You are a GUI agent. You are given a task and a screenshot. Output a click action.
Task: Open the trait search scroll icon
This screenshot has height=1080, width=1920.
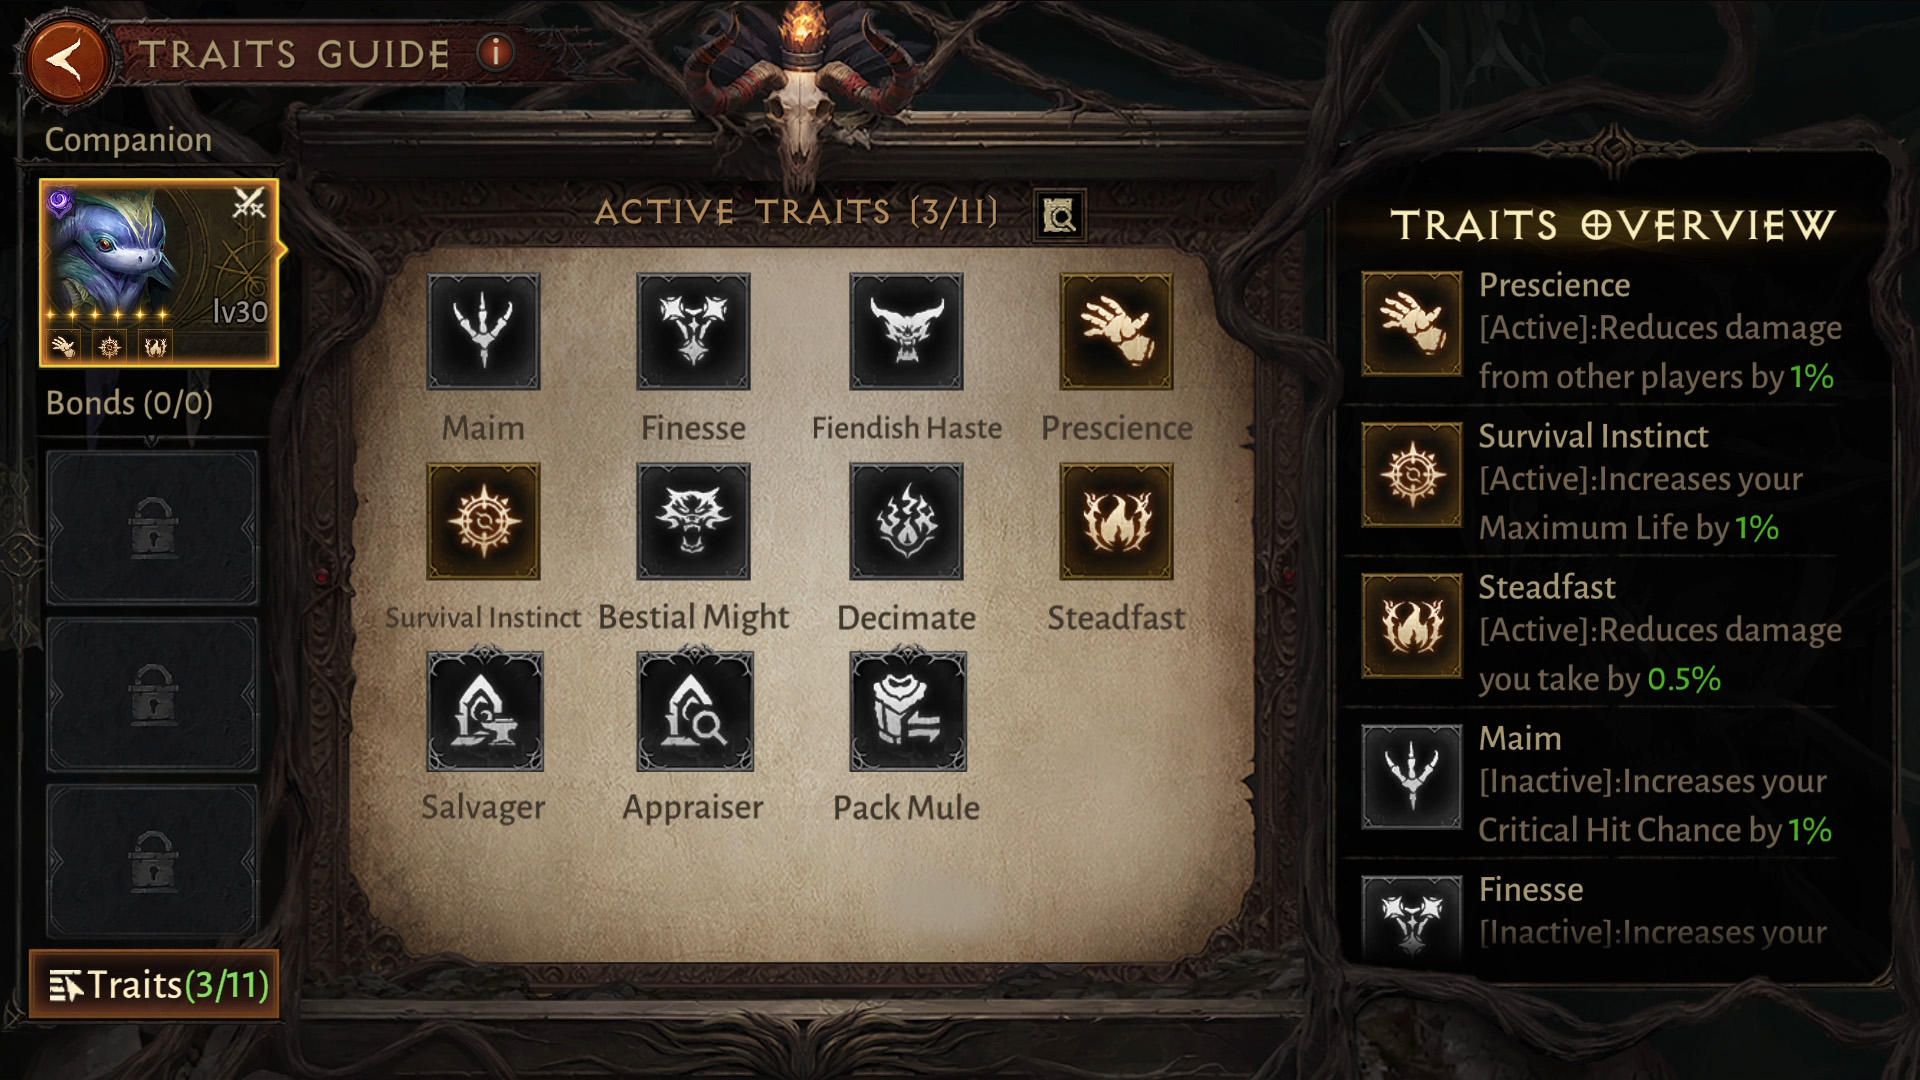coord(1059,215)
